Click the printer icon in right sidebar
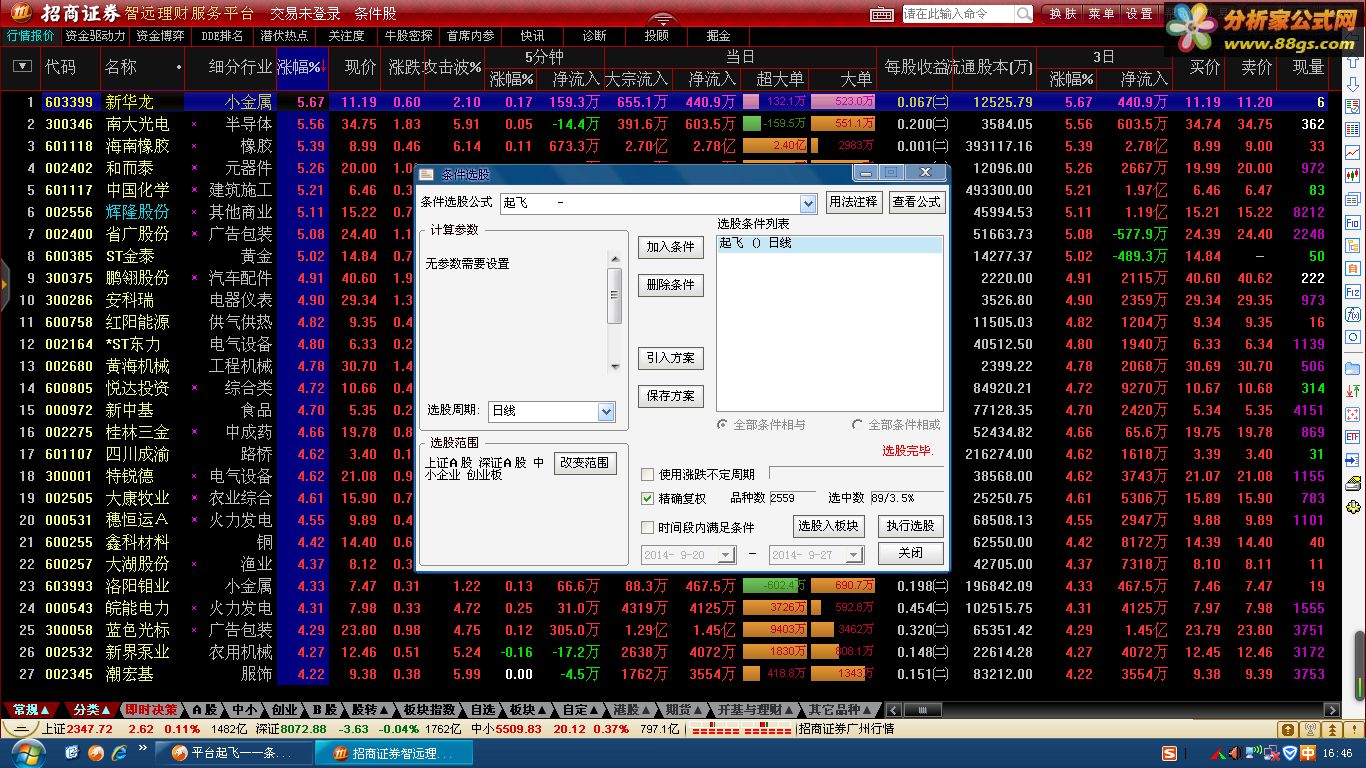1366x768 pixels. (1353, 483)
